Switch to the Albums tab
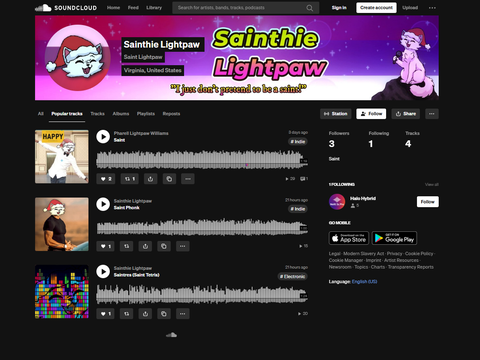 pyautogui.click(x=121, y=114)
